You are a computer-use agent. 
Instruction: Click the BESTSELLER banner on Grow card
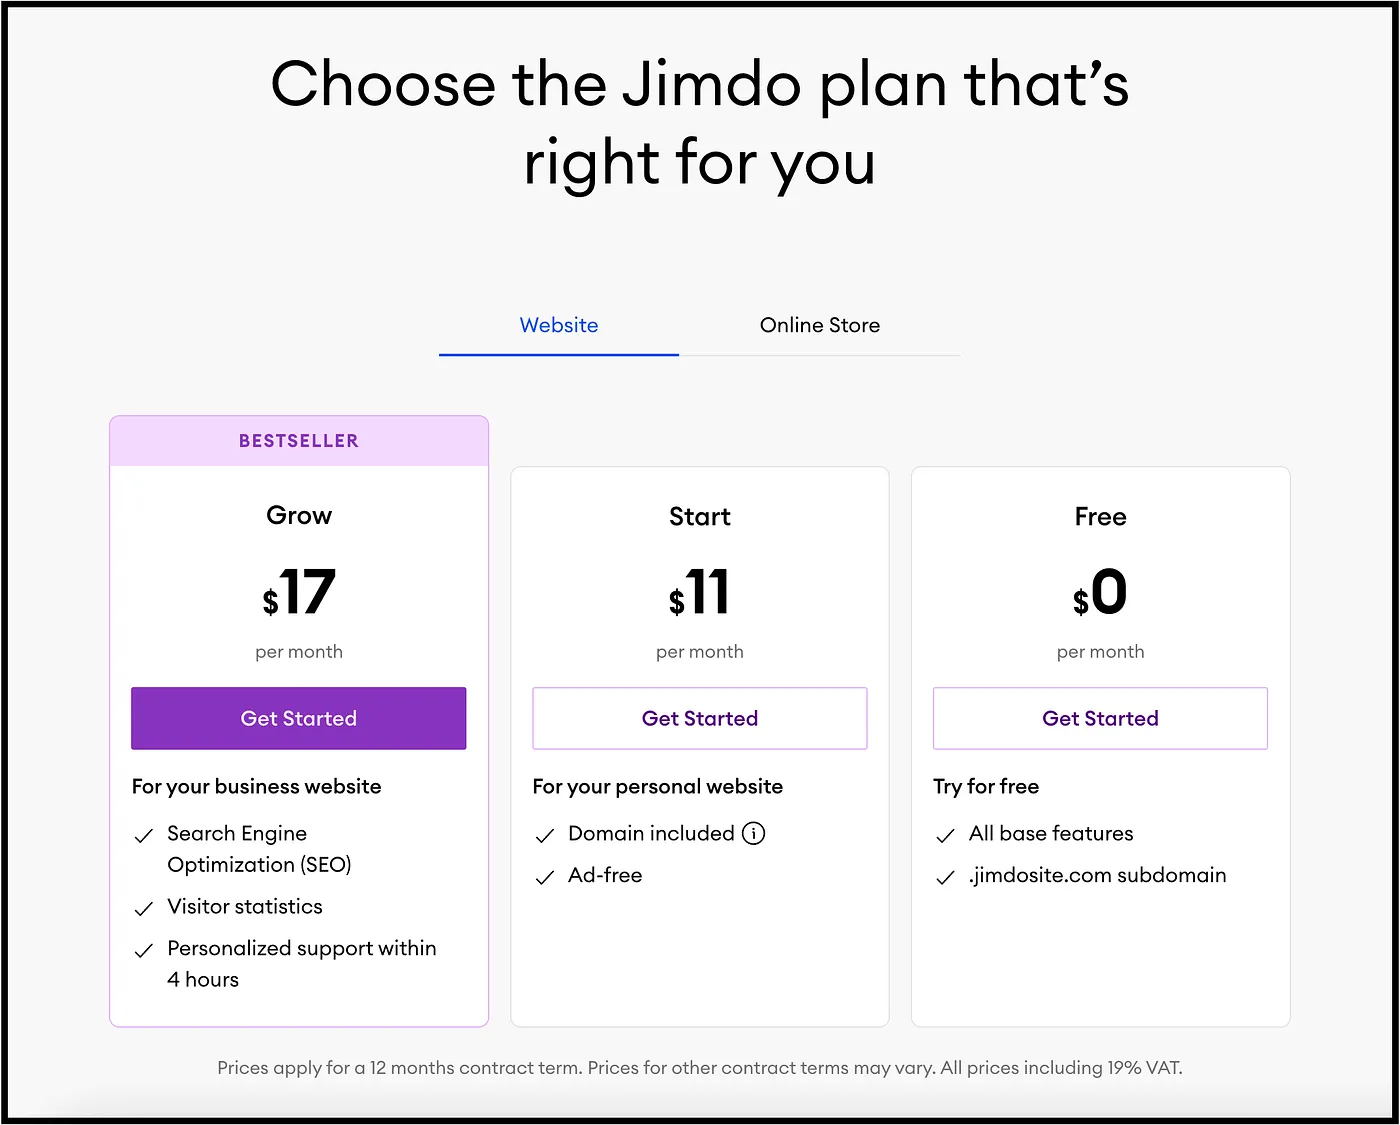[x=299, y=441]
